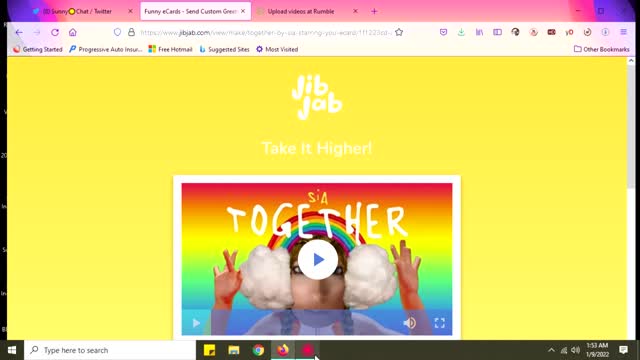Viewport: 640px width, 360px height.
Task: Show hidden system tray icons
Action: 551,350
